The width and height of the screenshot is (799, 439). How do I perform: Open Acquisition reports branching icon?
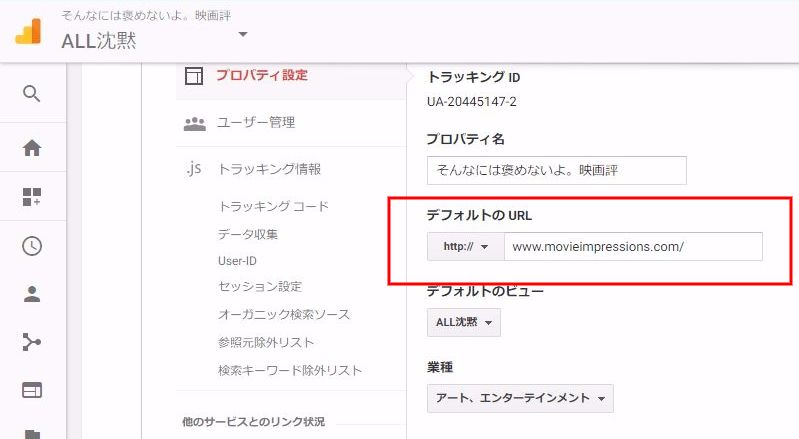(32, 342)
